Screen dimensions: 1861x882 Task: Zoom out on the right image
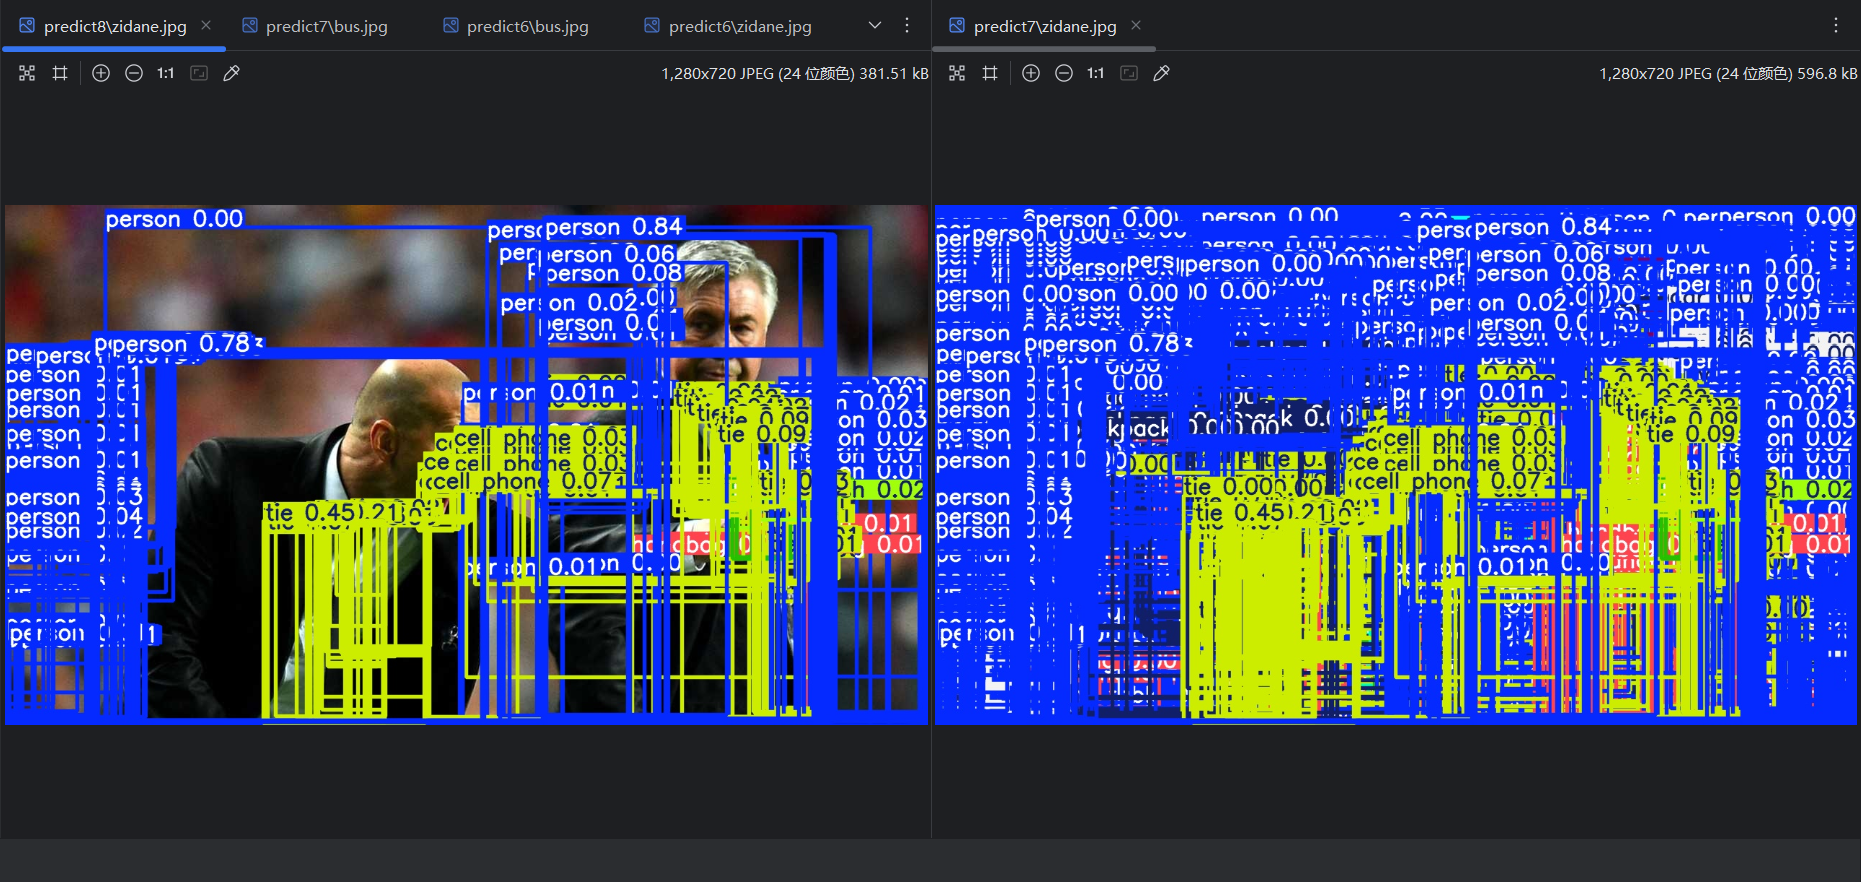[x=1064, y=73]
